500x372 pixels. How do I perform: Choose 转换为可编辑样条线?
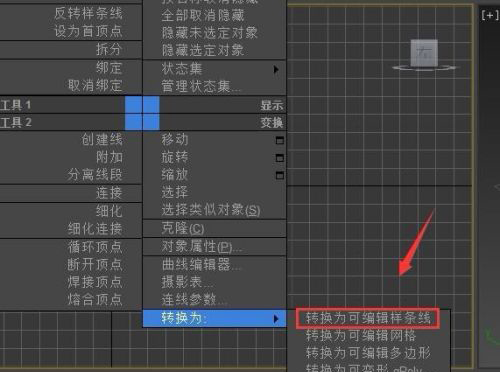pyautogui.click(x=368, y=318)
